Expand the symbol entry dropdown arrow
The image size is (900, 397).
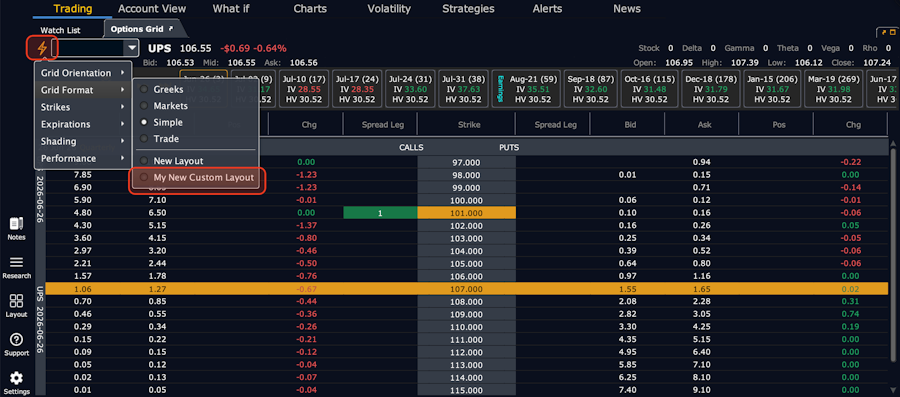pyautogui.click(x=133, y=48)
